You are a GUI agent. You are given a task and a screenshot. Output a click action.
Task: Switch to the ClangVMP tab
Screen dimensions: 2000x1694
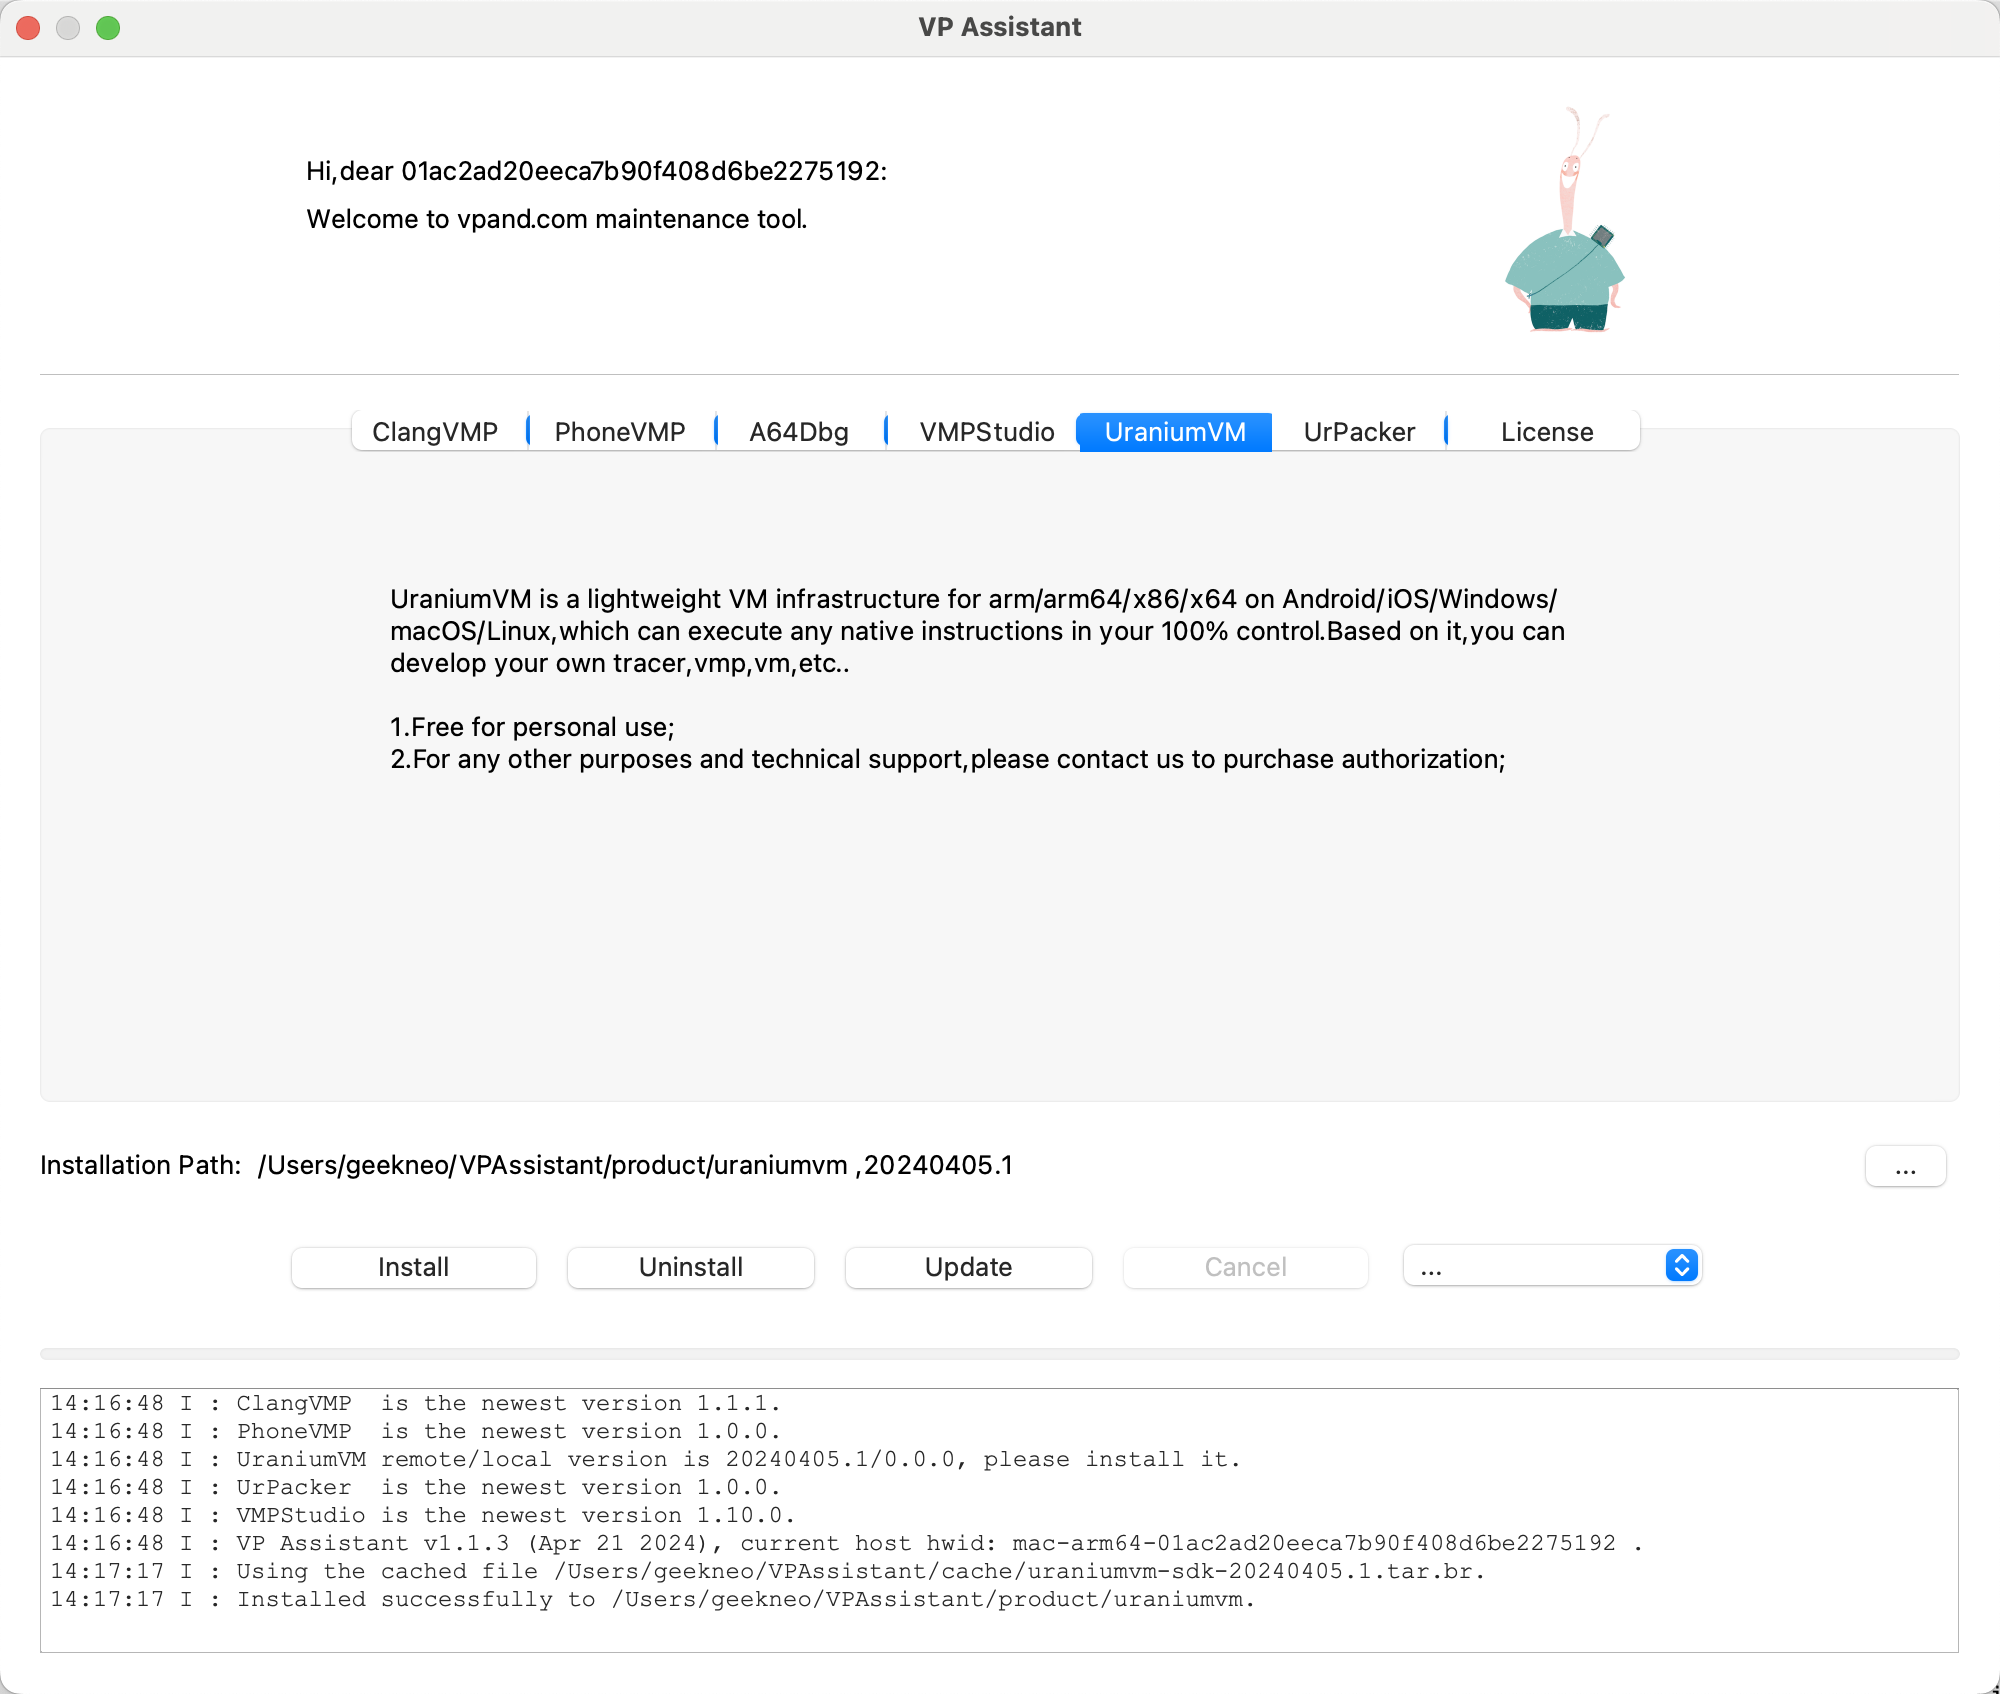click(x=435, y=432)
